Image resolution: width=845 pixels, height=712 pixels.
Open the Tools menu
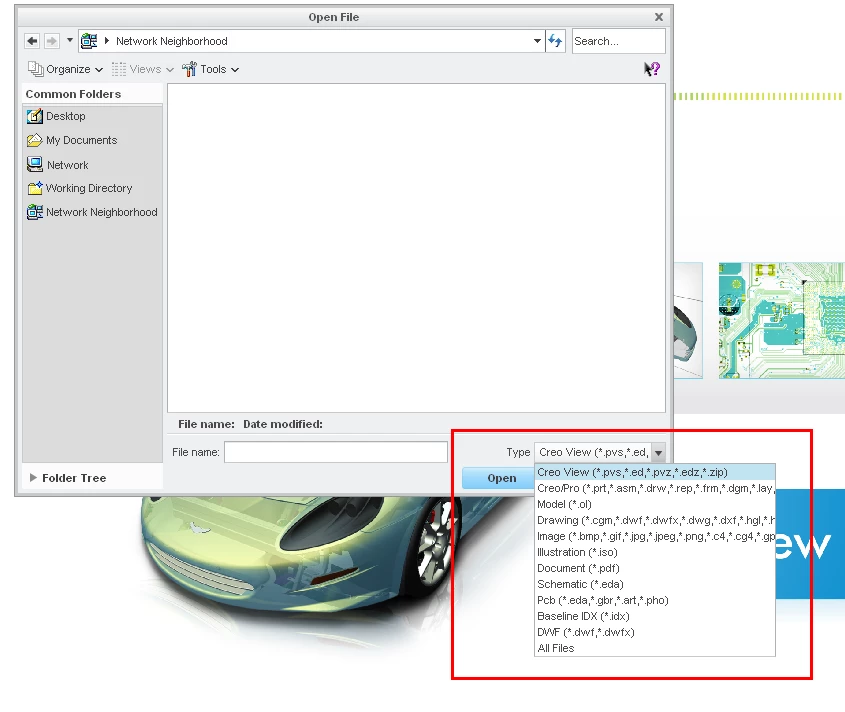[210, 69]
